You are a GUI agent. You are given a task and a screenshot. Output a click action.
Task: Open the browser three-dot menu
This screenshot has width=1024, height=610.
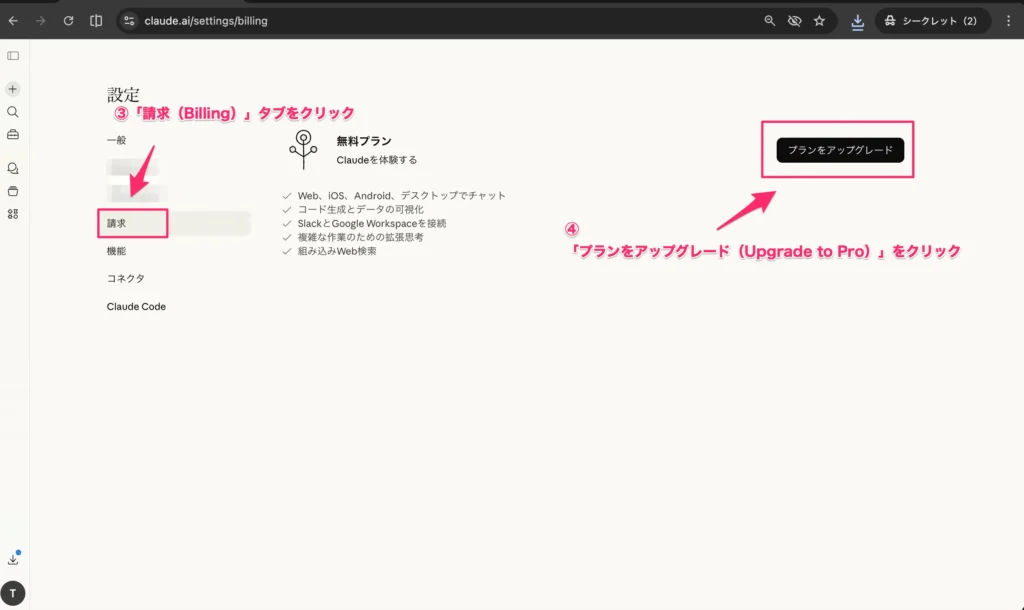tap(1011, 19)
